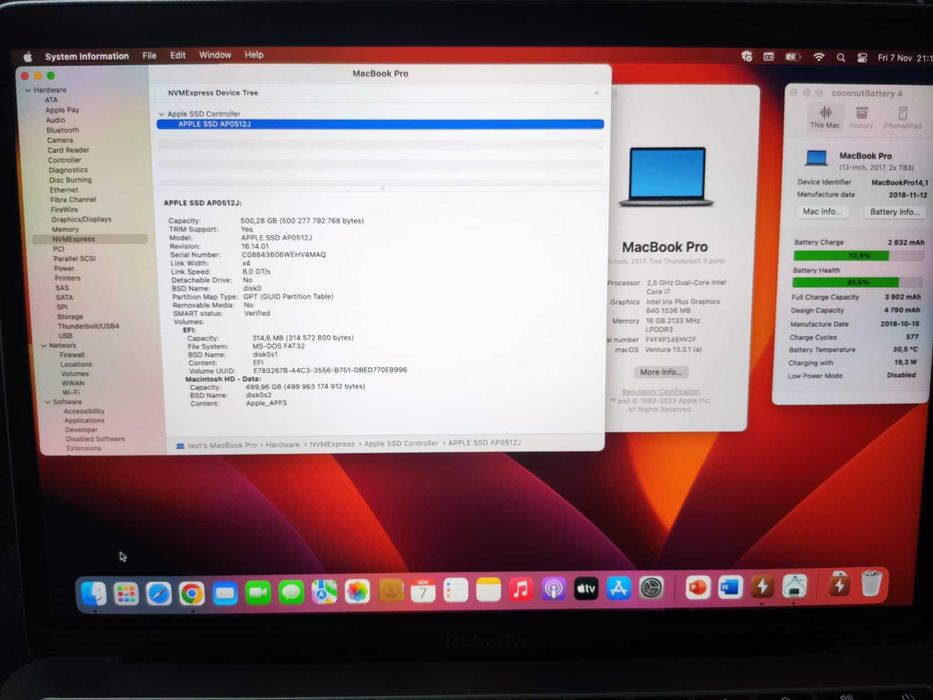The image size is (933, 700).
Task: Collapse the Network section in sidebar
Action: pos(43,345)
